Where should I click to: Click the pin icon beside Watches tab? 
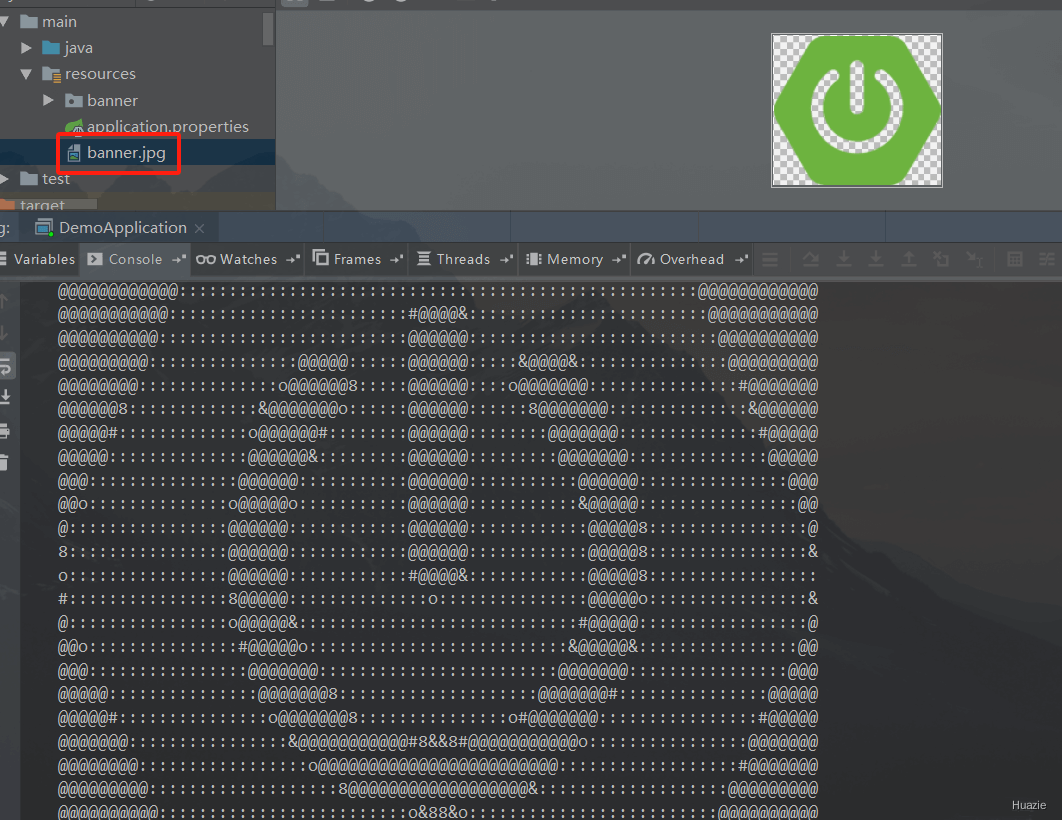[x=293, y=259]
